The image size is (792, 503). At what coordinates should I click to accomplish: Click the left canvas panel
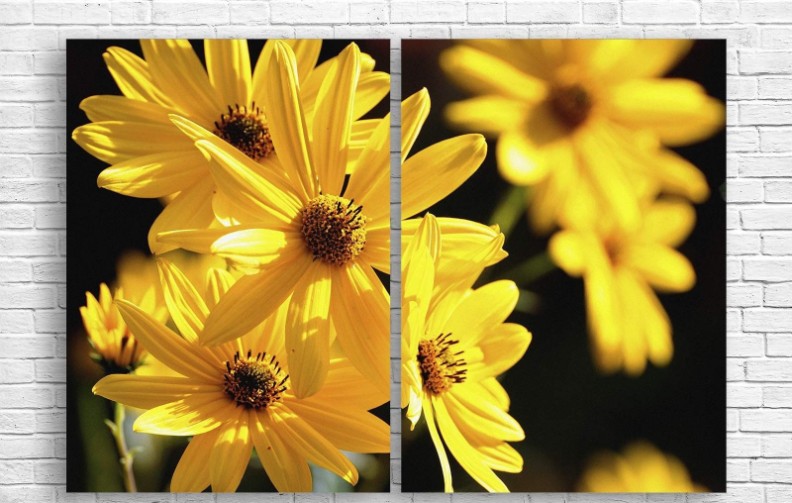pyautogui.click(x=228, y=265)
